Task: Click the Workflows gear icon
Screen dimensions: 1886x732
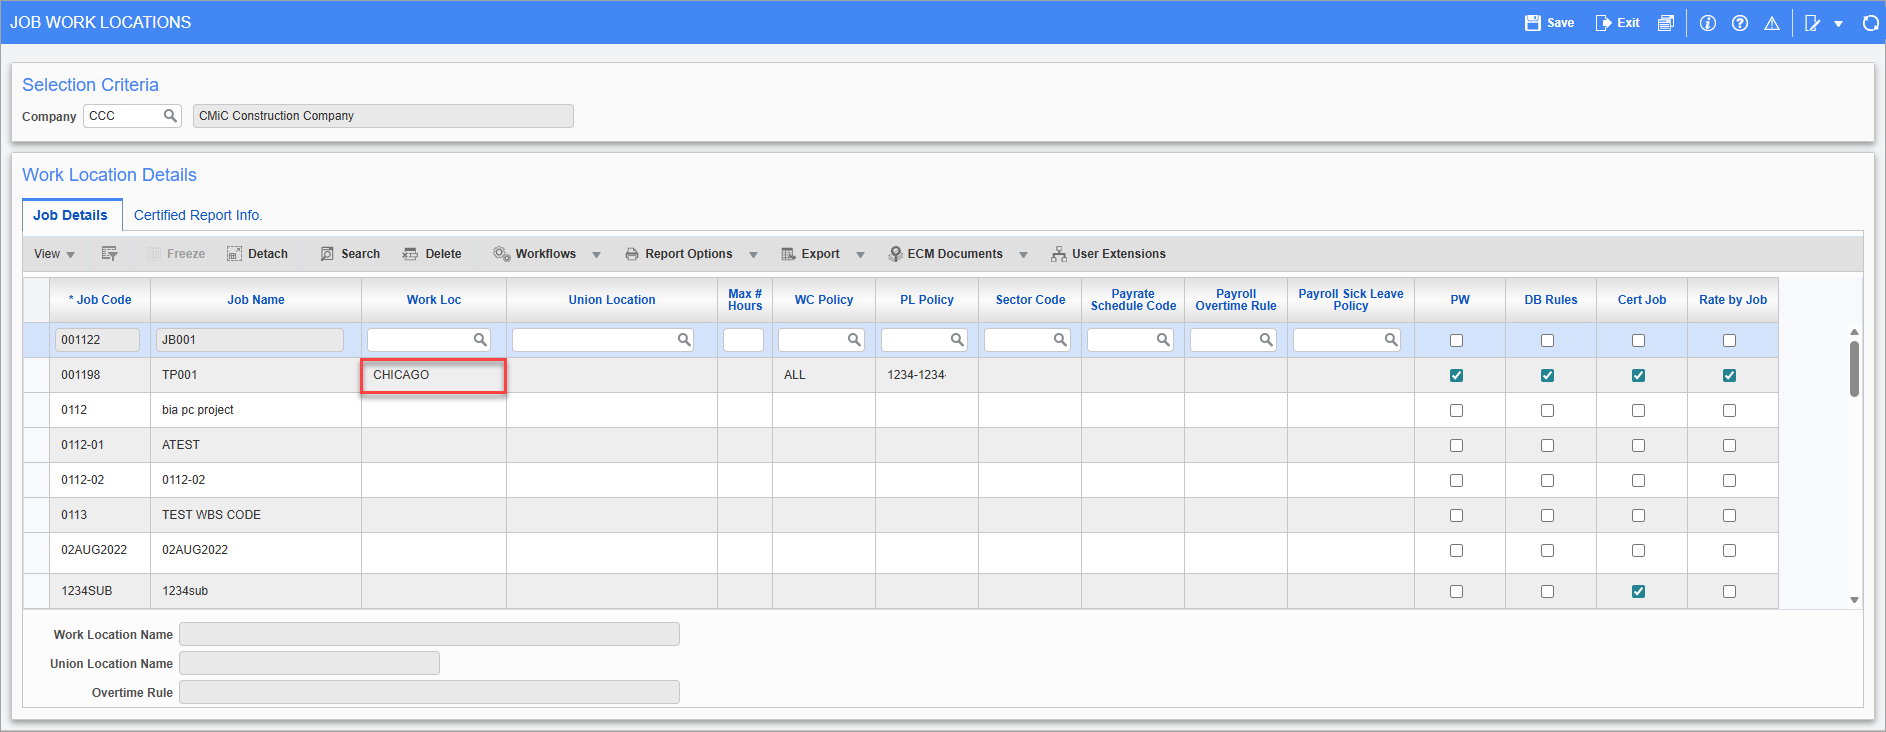Action: [502, 254]
